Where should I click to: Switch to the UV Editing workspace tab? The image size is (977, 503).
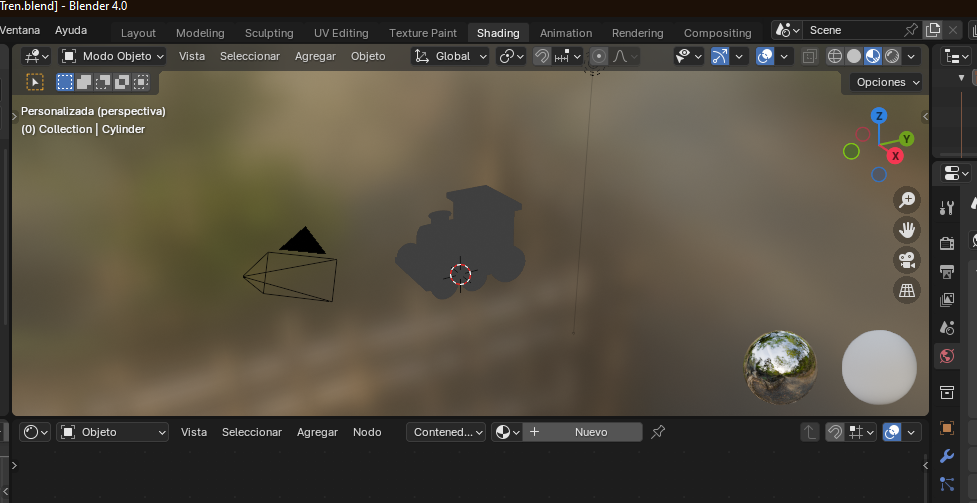[341, 33]
